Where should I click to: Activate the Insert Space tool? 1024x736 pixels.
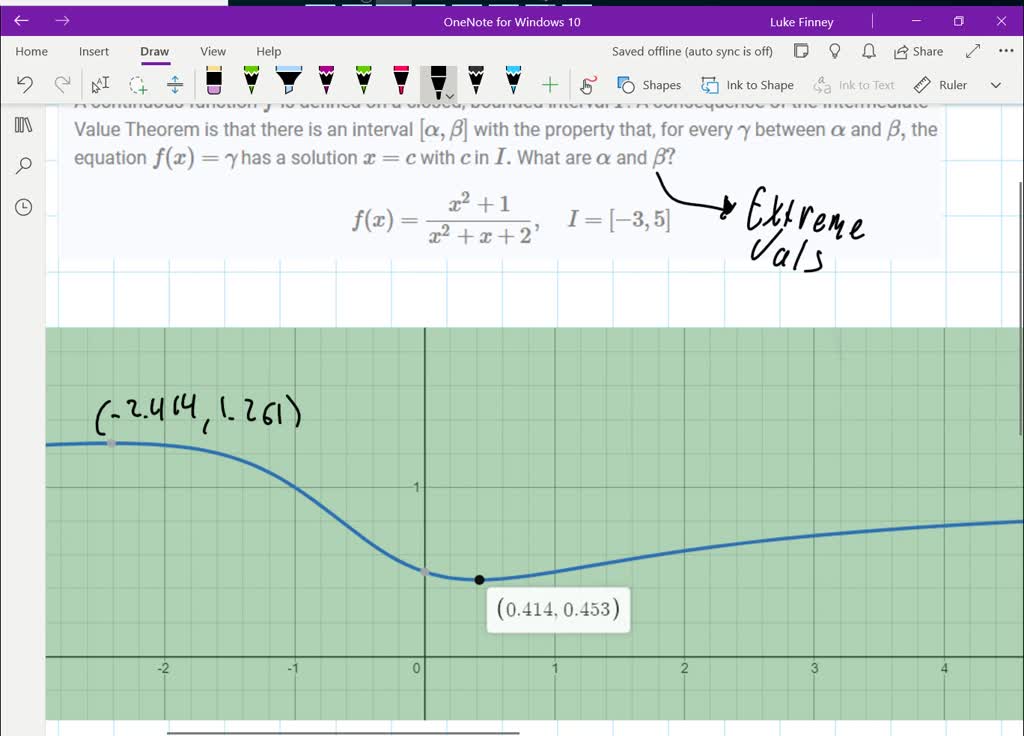[175, 85]
